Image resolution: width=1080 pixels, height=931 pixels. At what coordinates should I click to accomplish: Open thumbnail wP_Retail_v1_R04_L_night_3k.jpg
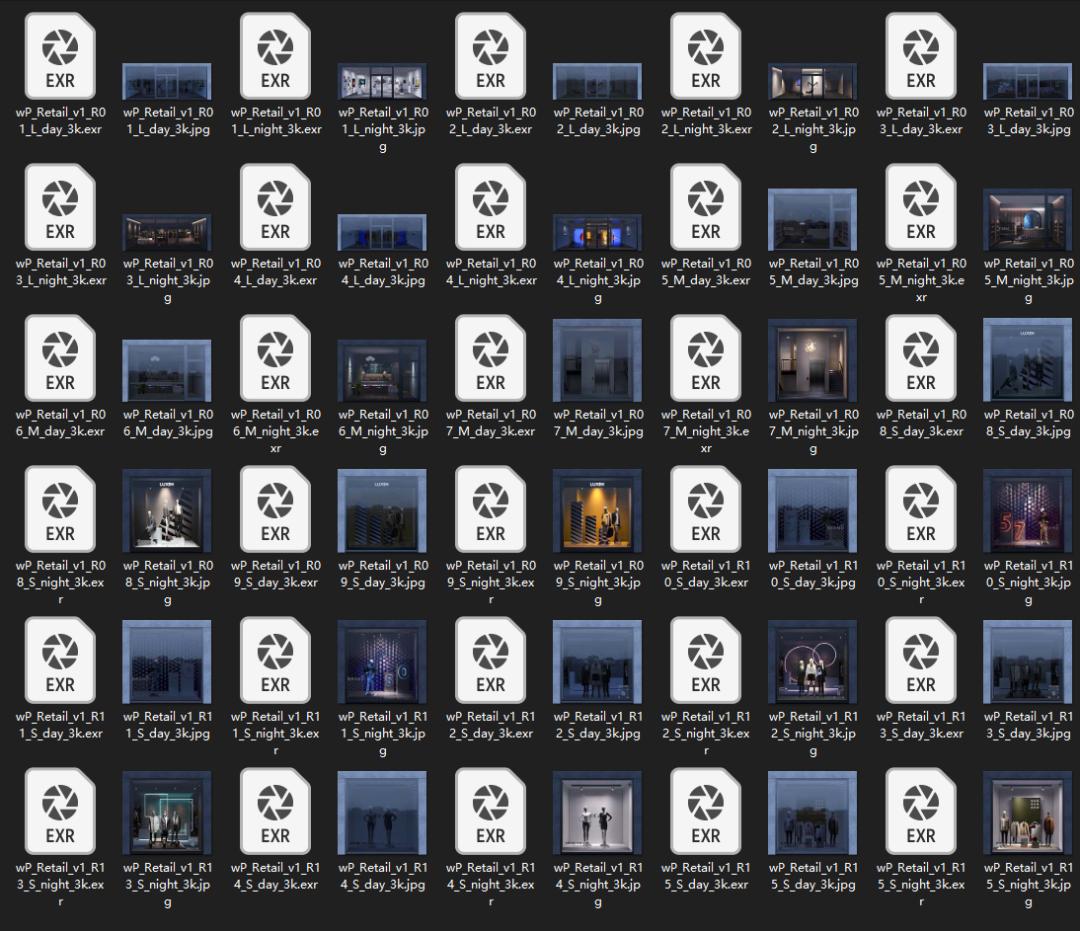pyautogui.click(x=597, y=232)
